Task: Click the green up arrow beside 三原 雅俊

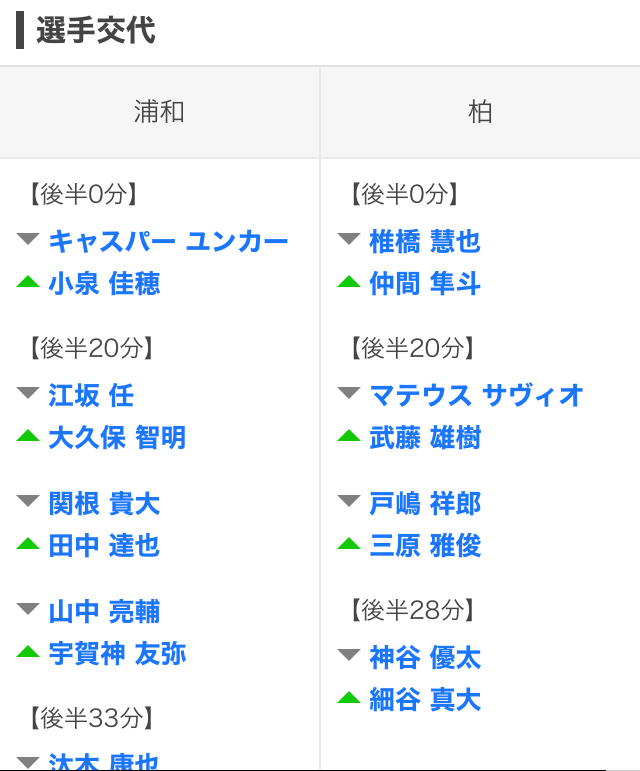Action: click(x=349, y=544)
